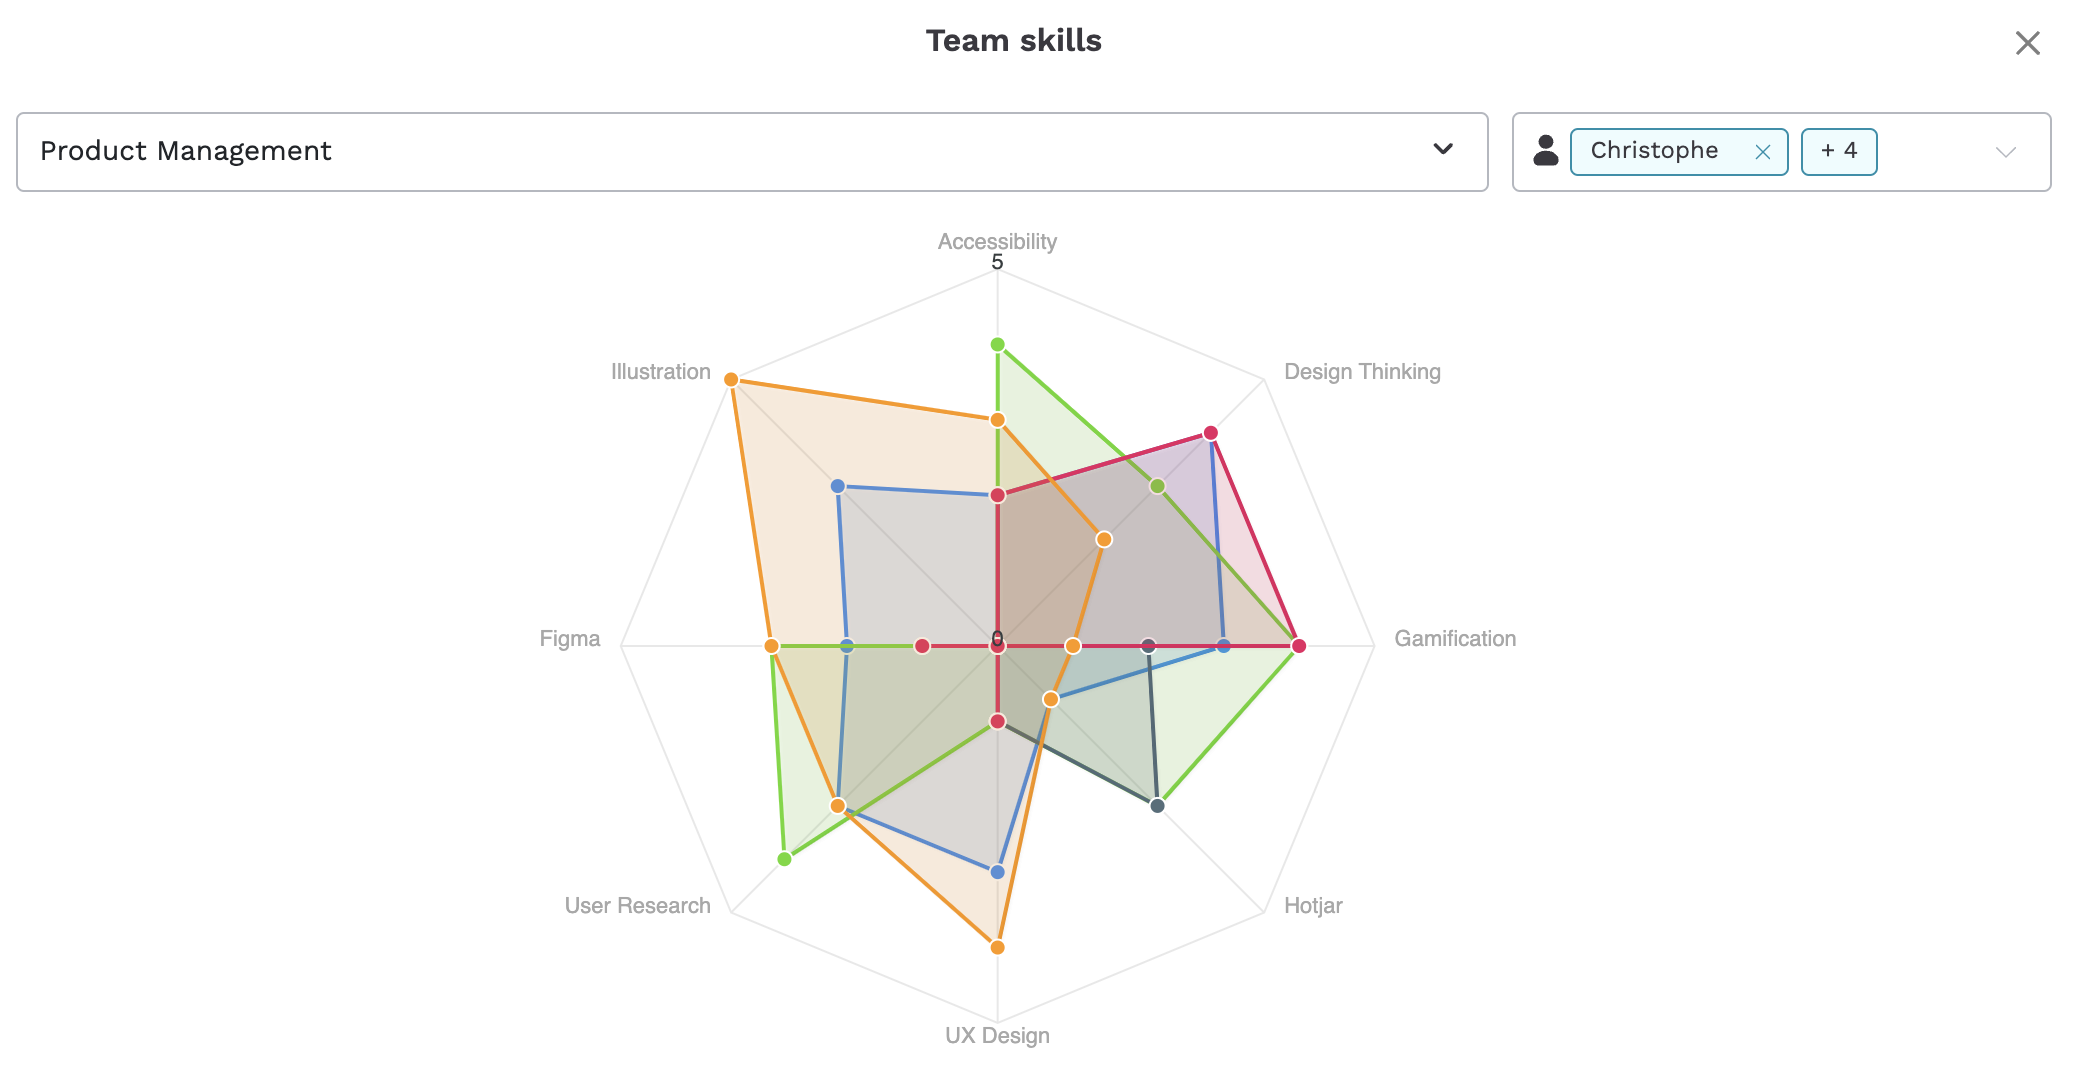Click the blue UX Design data point
The image size is (2074, 1088).
tap(997, 872)
